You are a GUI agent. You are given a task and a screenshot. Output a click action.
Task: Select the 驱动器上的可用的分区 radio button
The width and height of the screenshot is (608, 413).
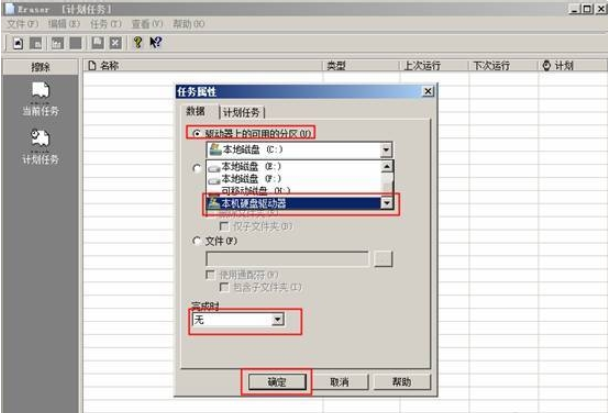pyautogui.click(x=198, y=132)
